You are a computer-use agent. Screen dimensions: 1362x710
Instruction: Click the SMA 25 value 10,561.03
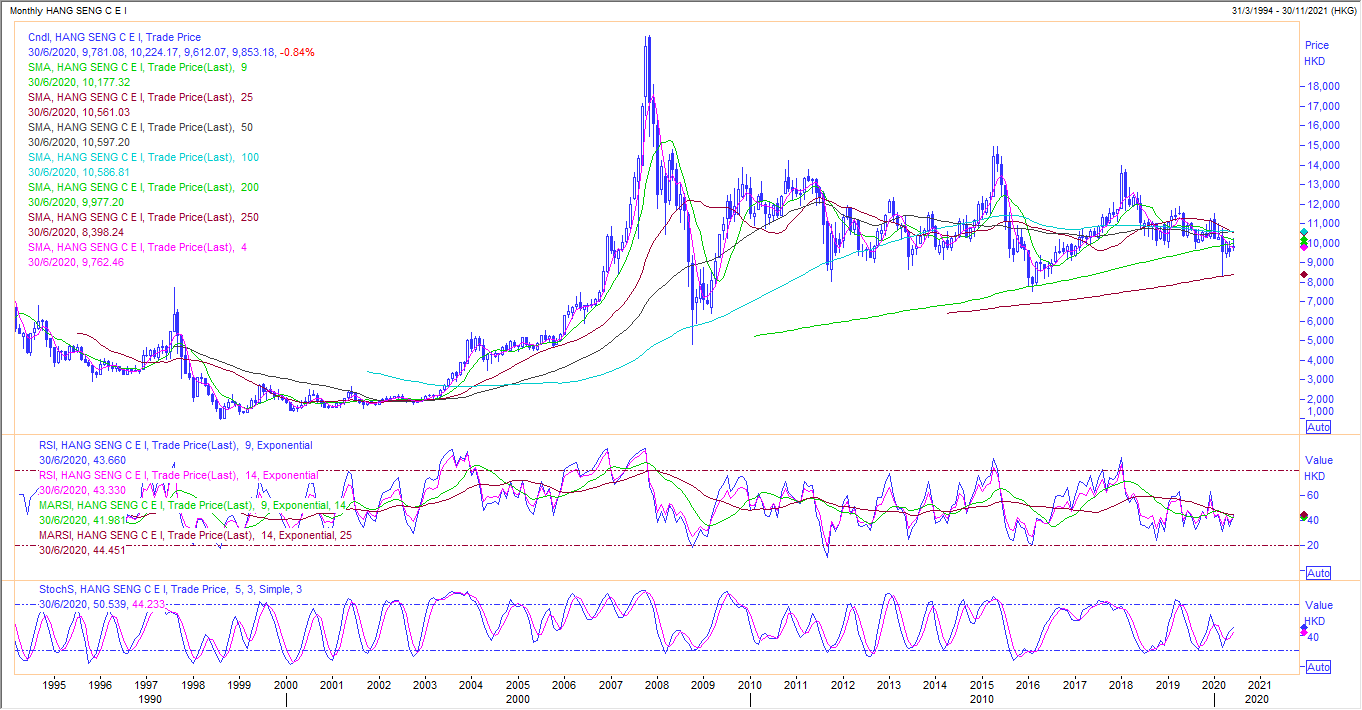coord(106,112)
